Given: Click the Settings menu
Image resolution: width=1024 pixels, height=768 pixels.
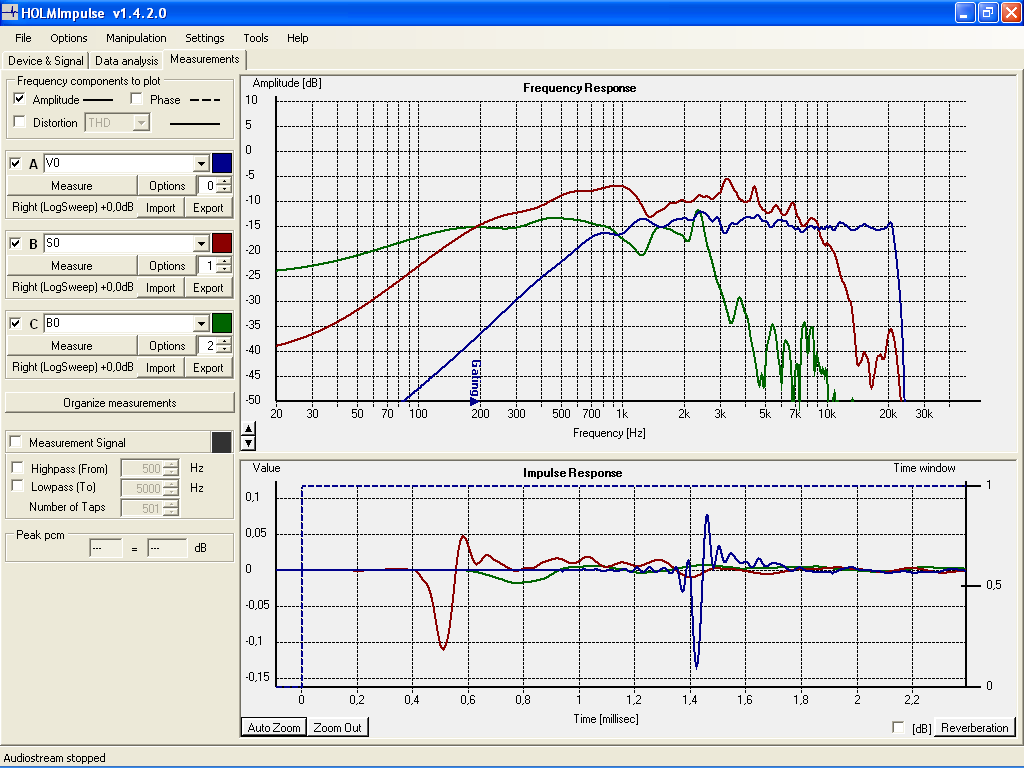Looking at the screenshot, I should 204,38.
